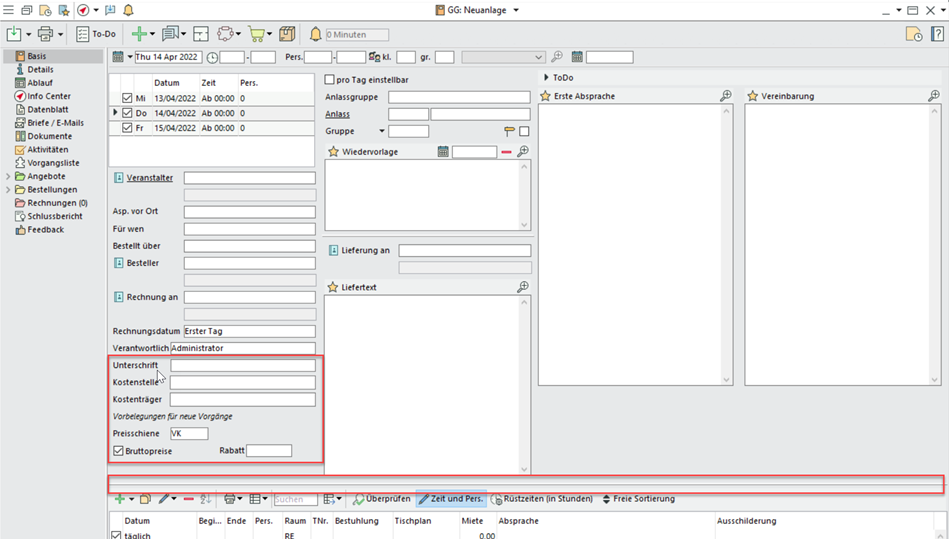Open Info Center in the sidebar

(48, 96)
